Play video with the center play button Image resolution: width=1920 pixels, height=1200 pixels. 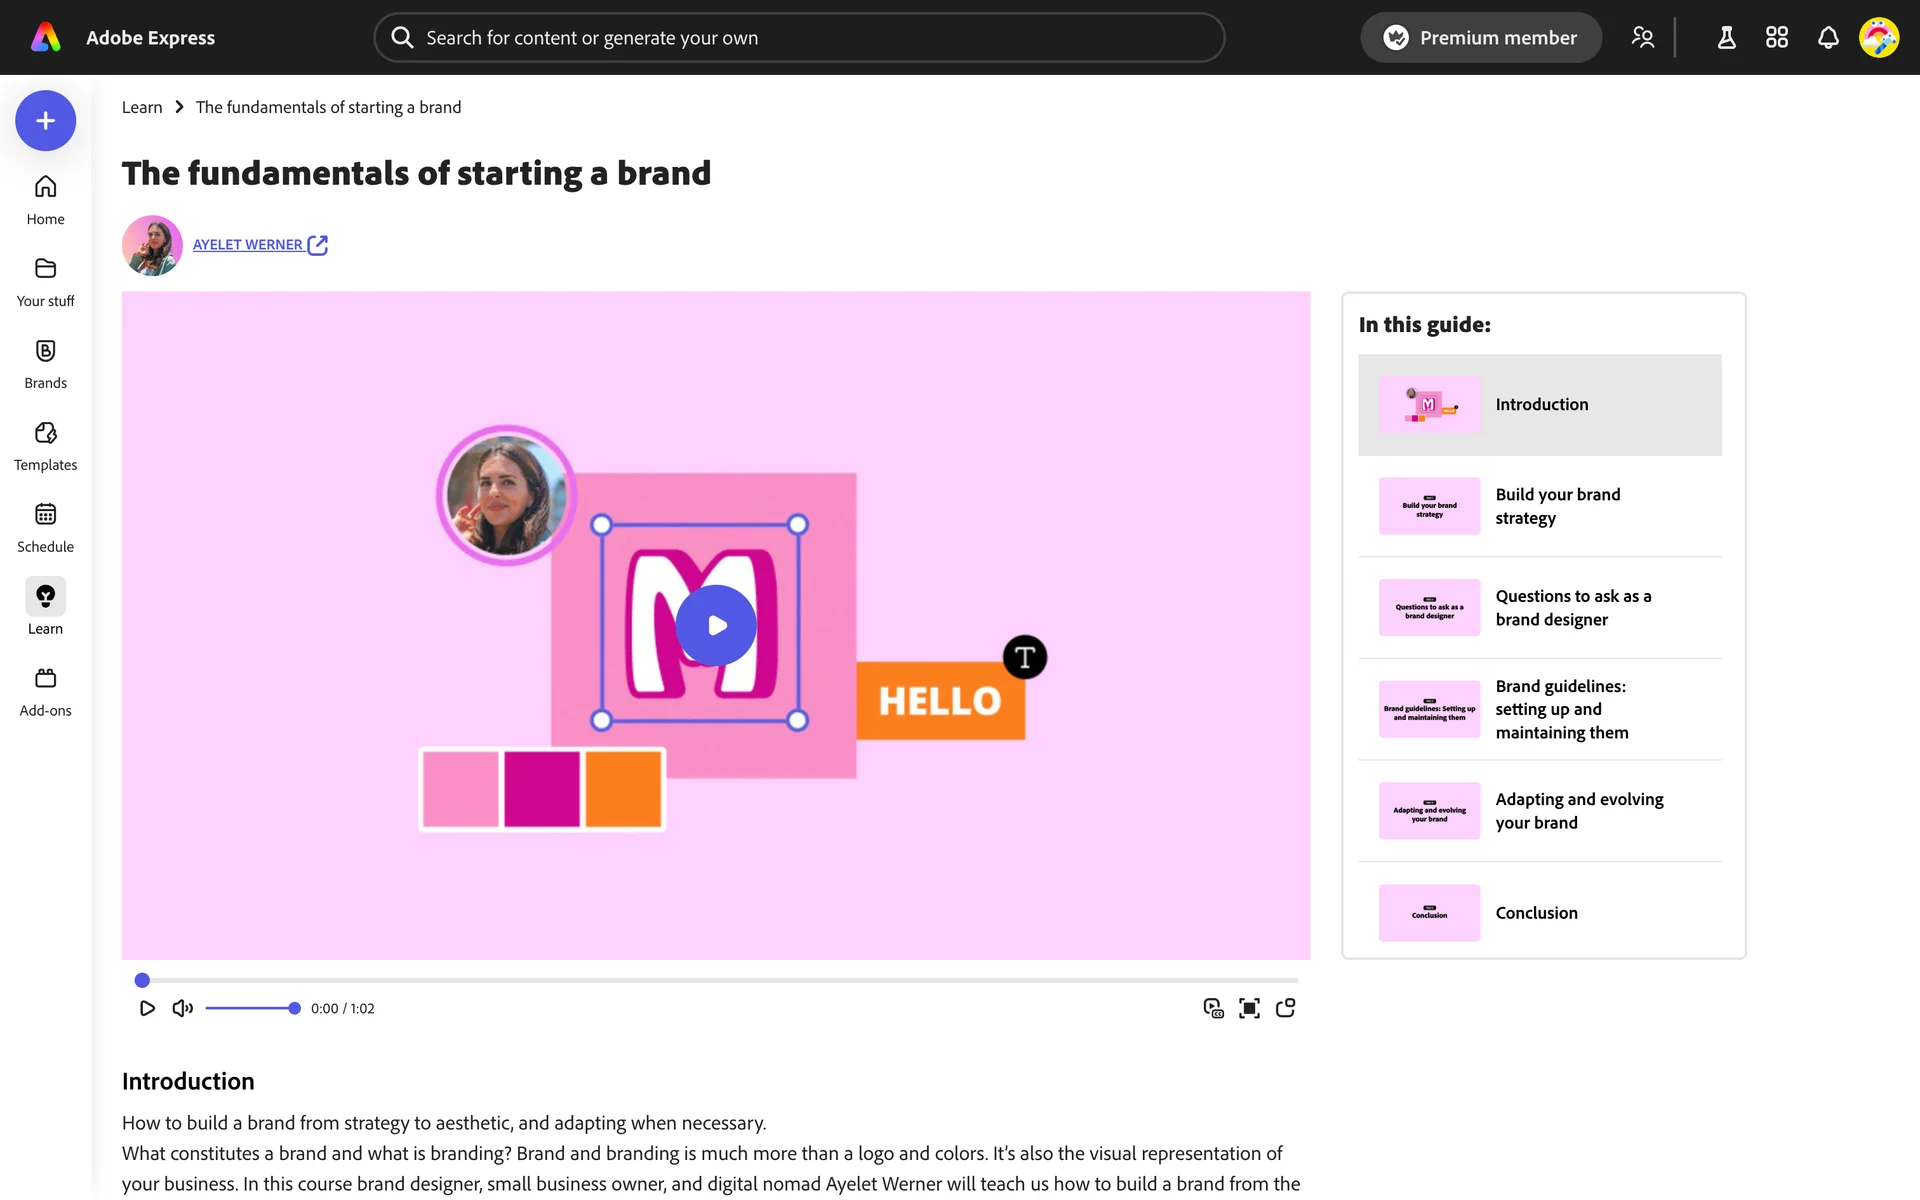[x=716, y=626]
